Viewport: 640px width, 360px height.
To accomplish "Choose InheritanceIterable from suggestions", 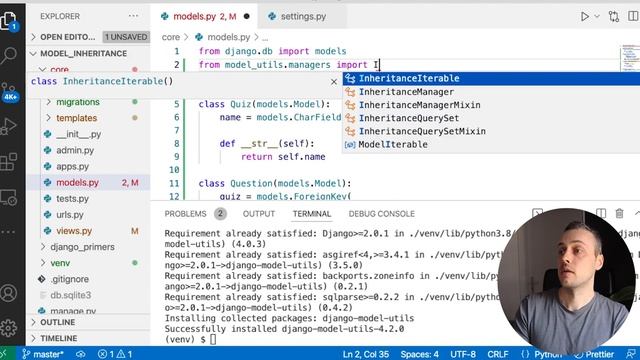I will (x=491, y=78).
